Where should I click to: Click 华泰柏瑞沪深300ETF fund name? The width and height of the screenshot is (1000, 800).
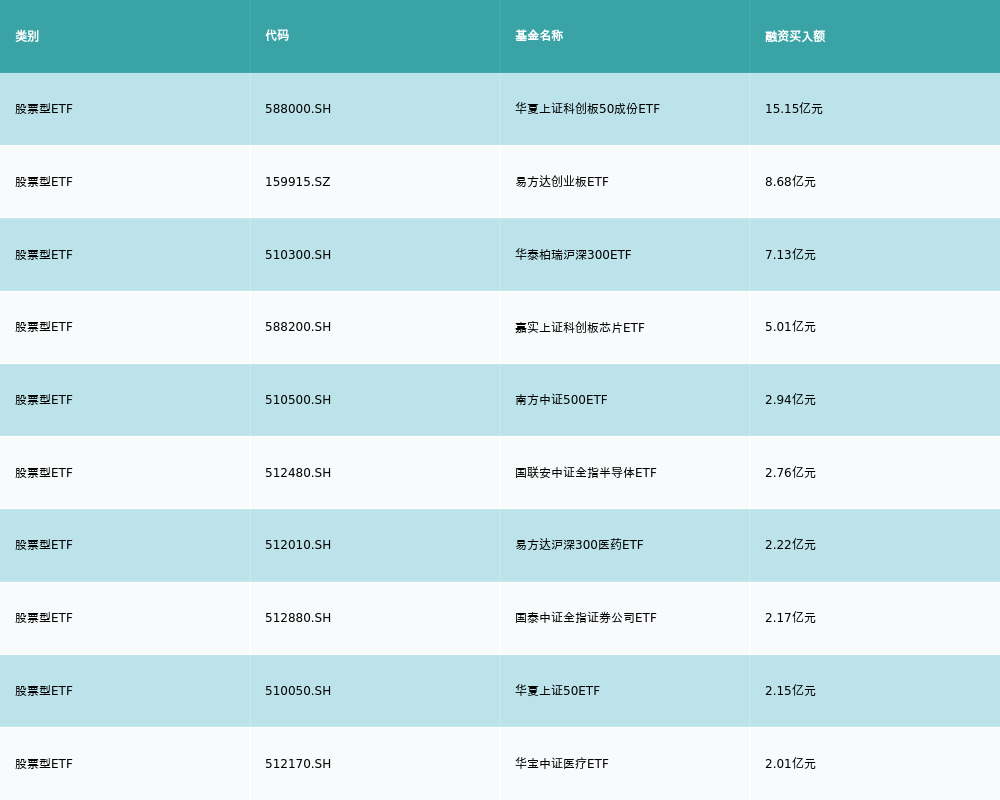click(573, 255)
